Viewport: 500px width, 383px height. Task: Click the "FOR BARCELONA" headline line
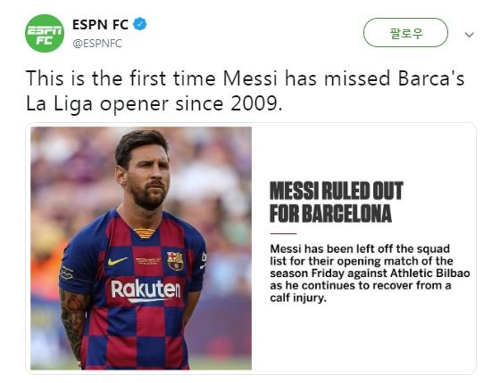tap(331, 213)
